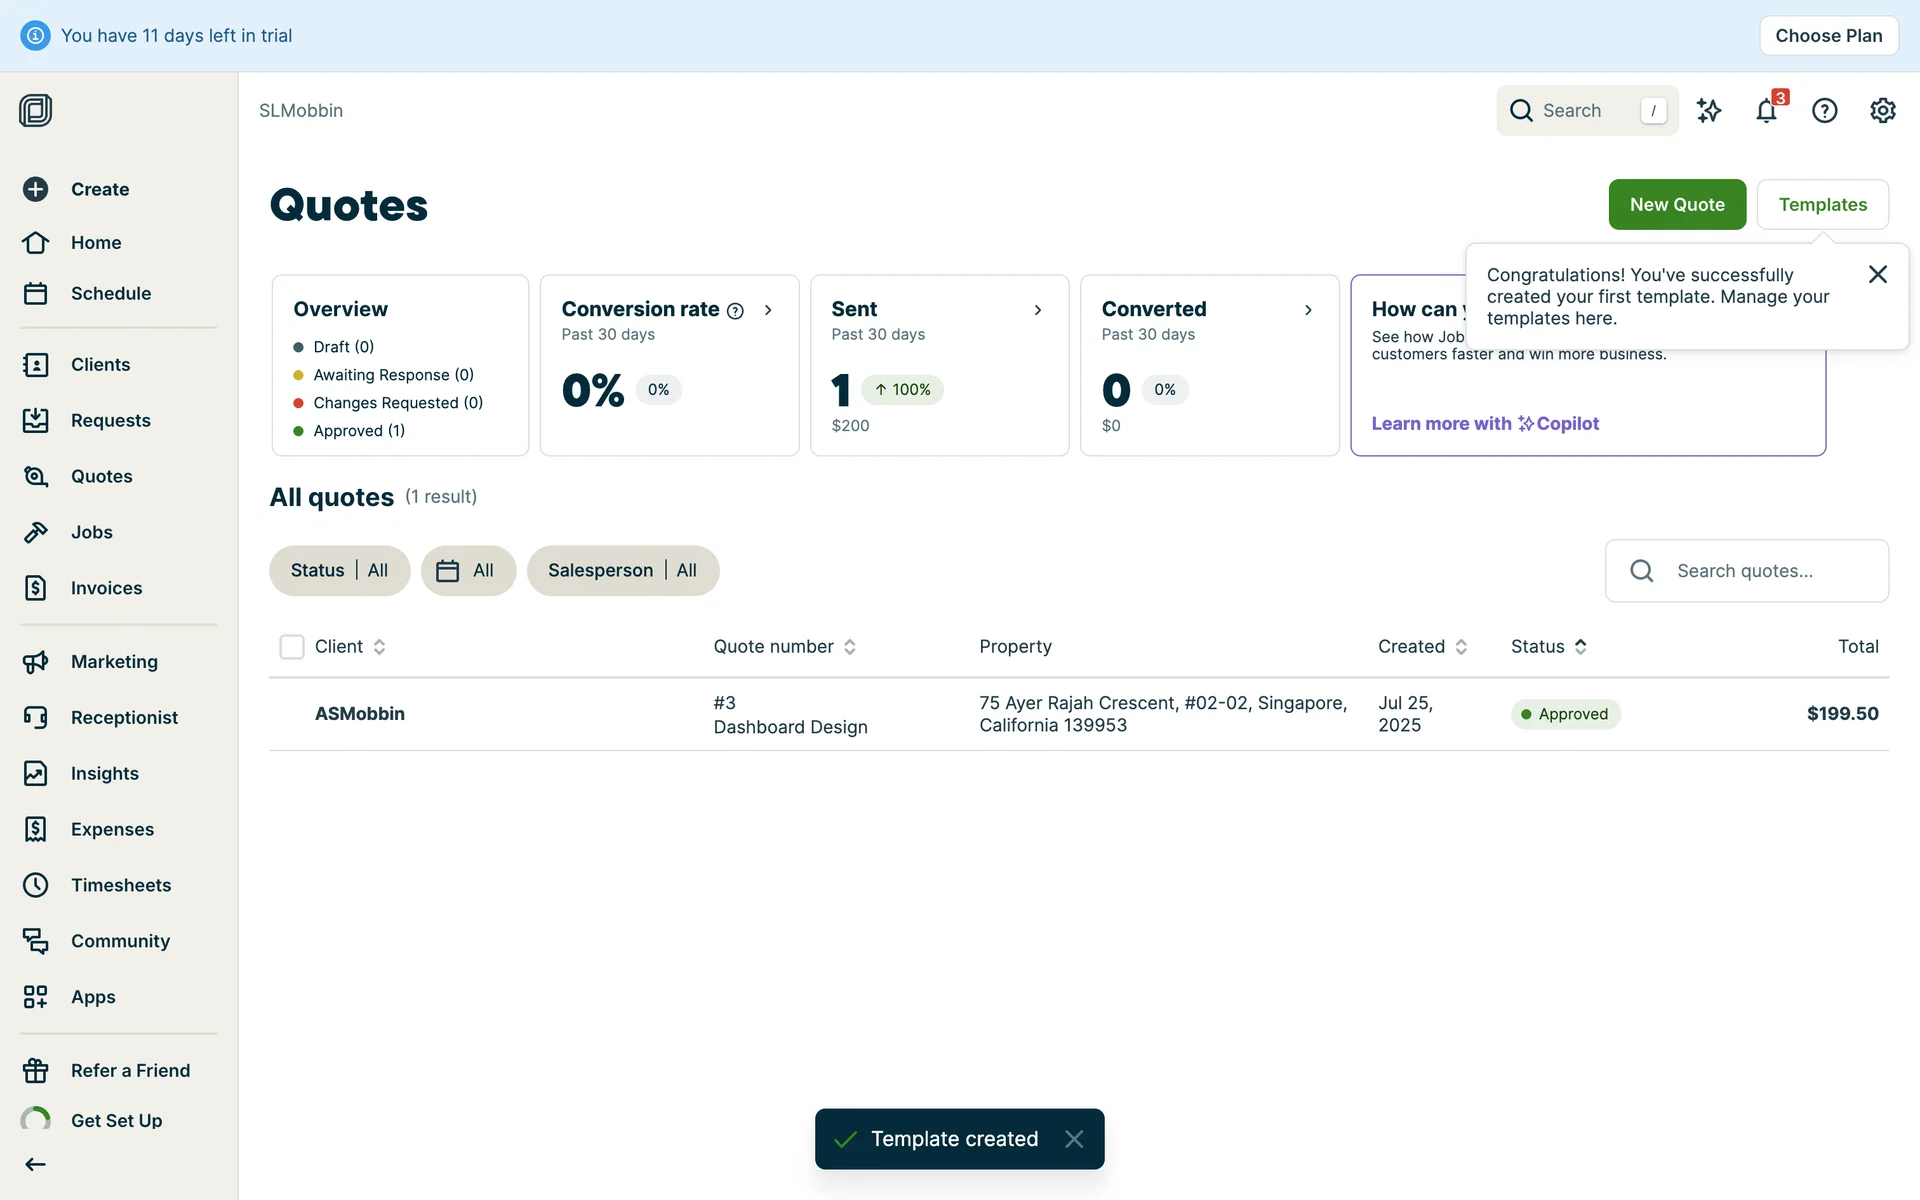Open settings gear icon
The image size is (1920, 1200).
(1882, 111)
